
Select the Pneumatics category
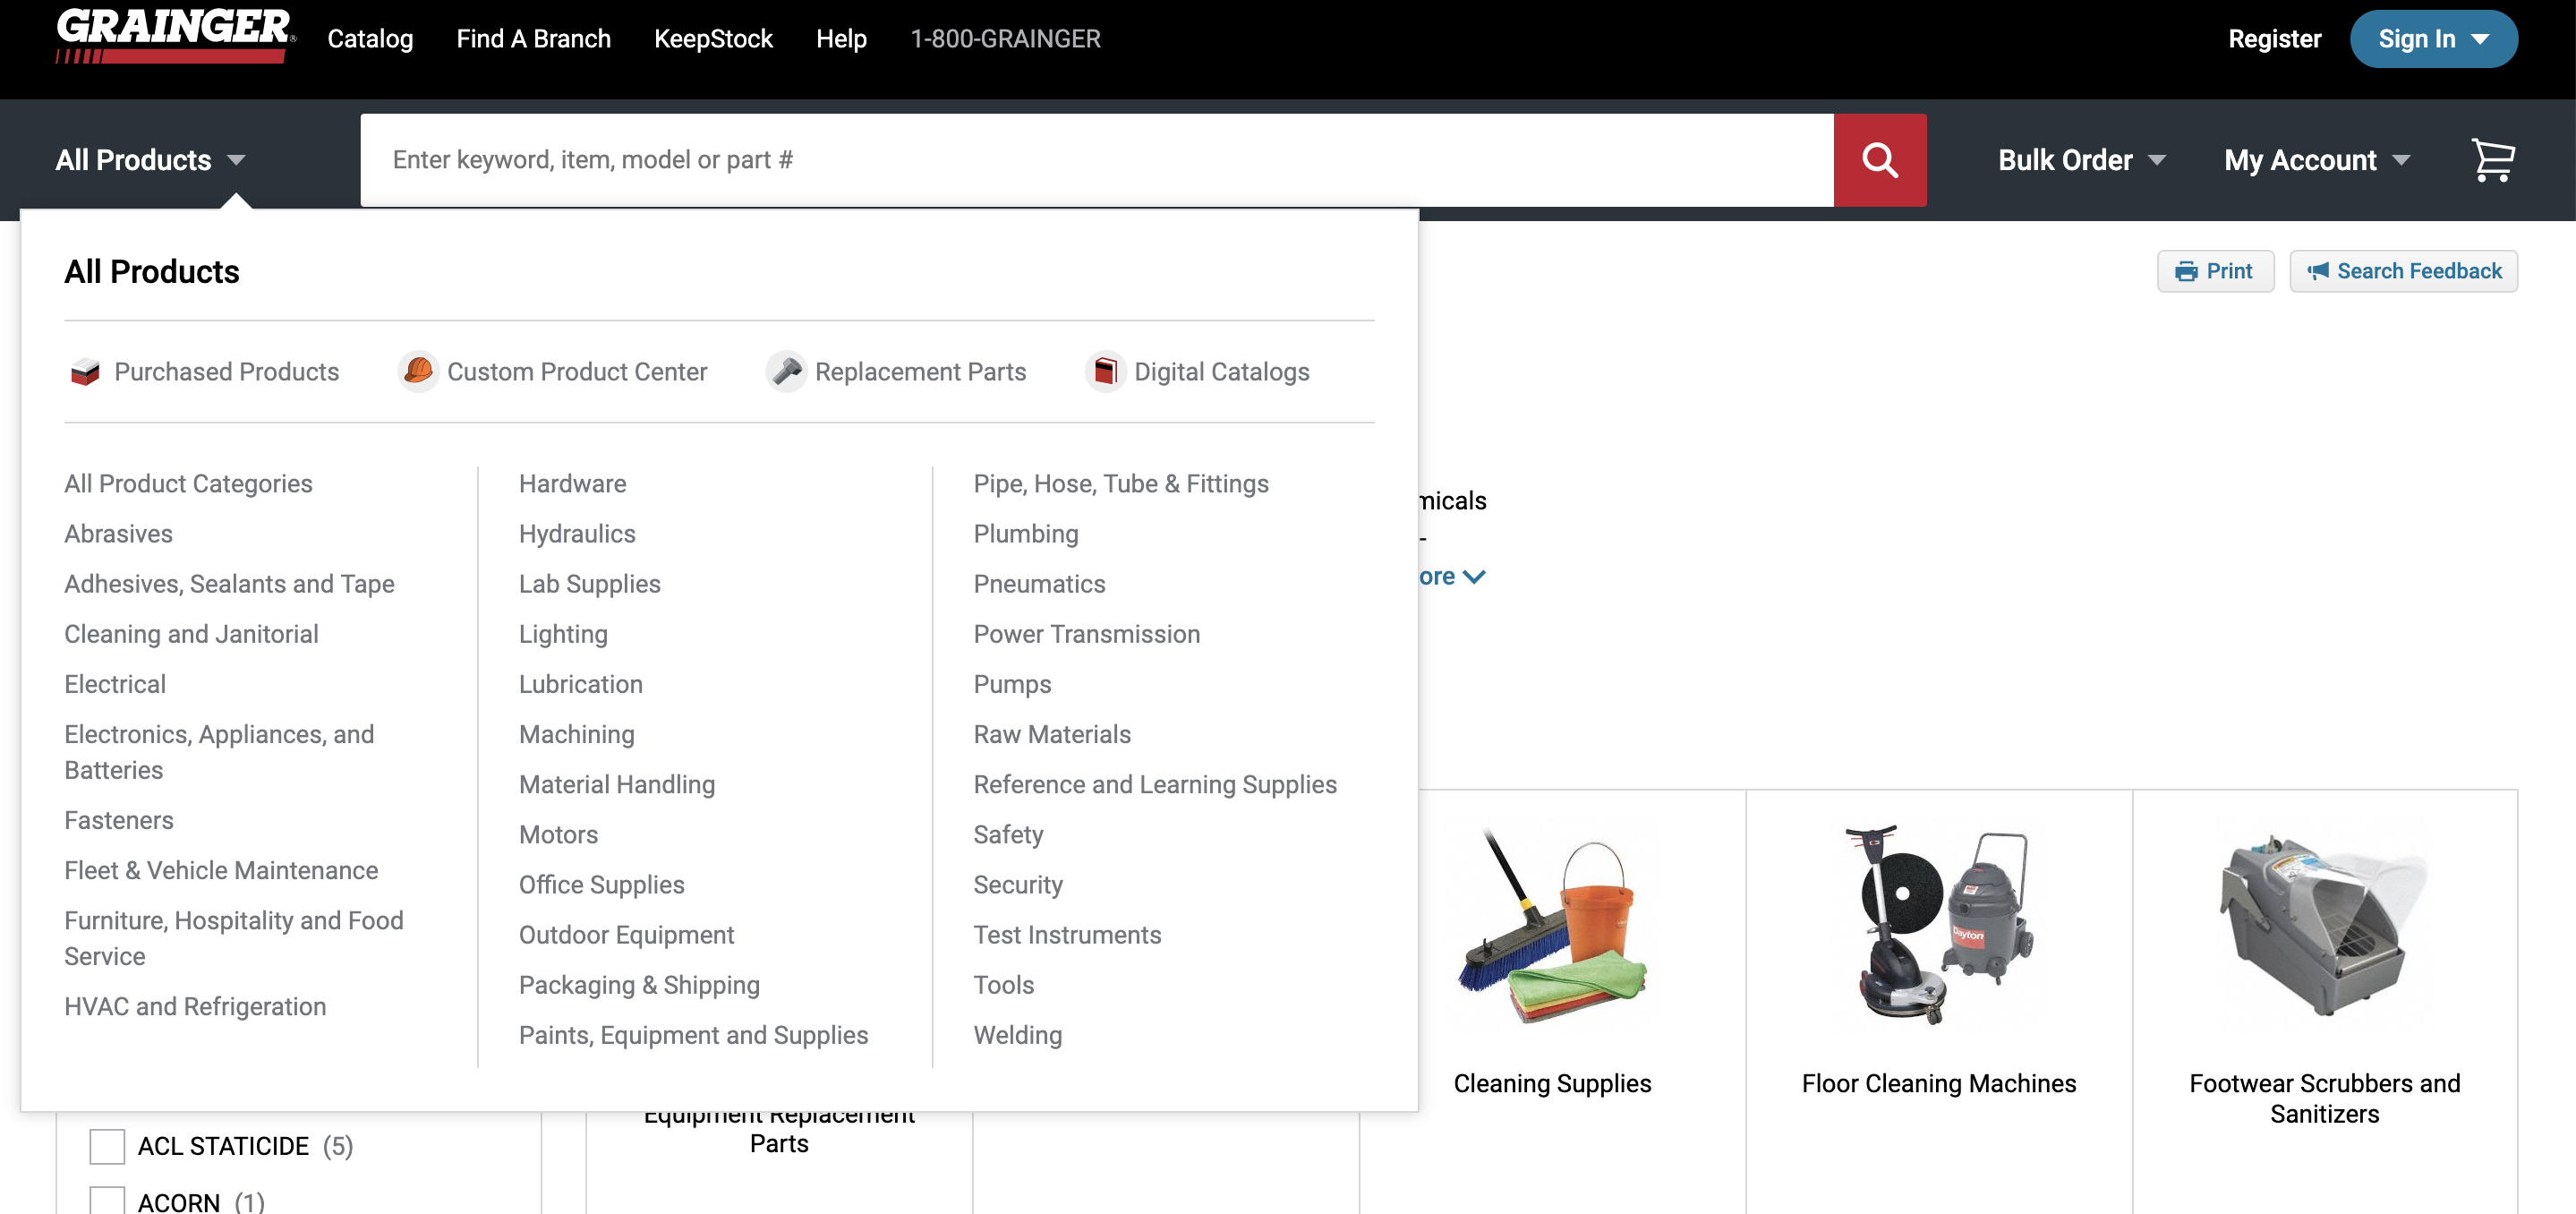tap(1039, 584)
